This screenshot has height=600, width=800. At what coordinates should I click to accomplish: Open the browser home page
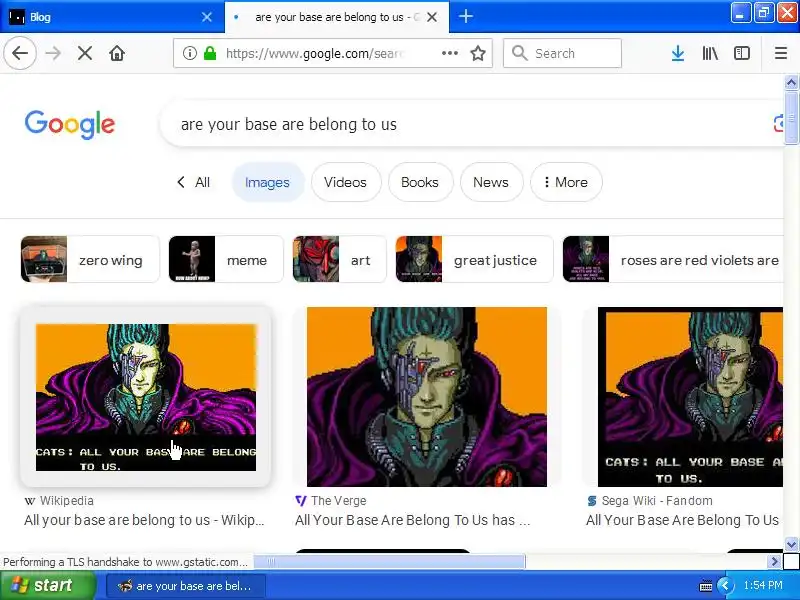[x=117, y=53]
